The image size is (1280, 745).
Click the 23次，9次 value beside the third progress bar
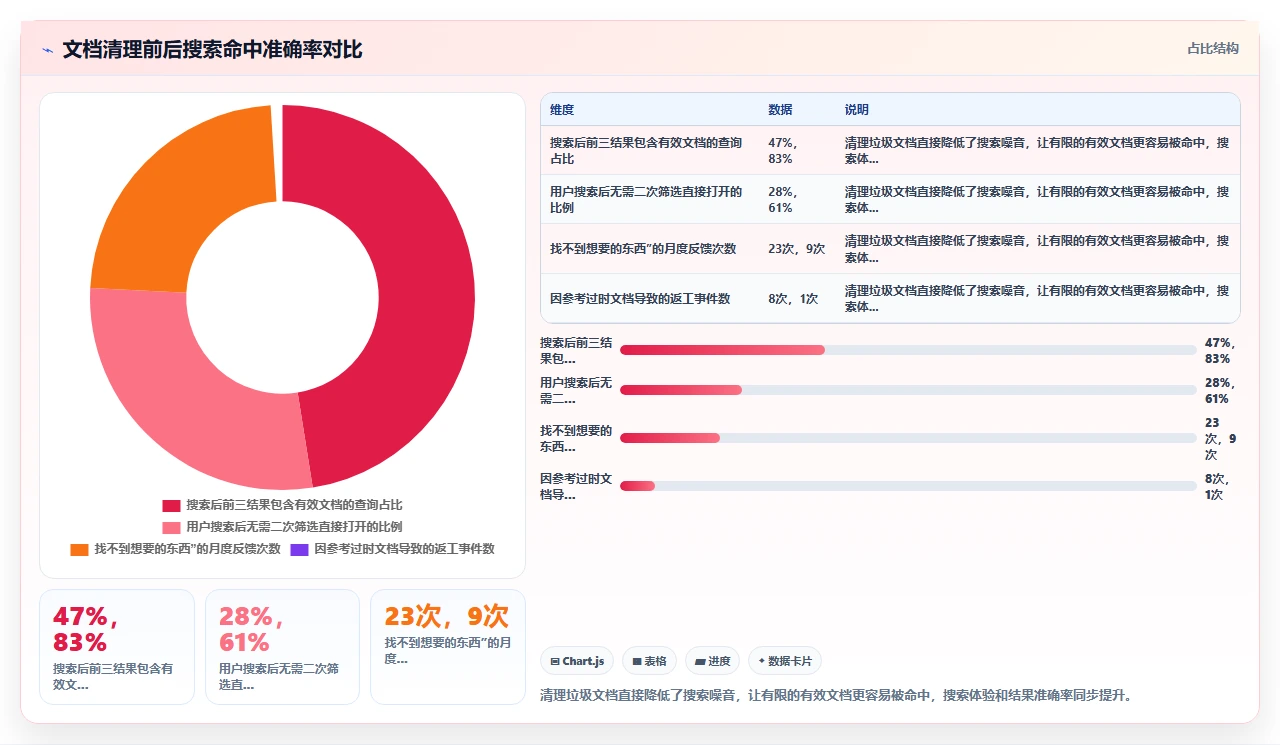1220,438
